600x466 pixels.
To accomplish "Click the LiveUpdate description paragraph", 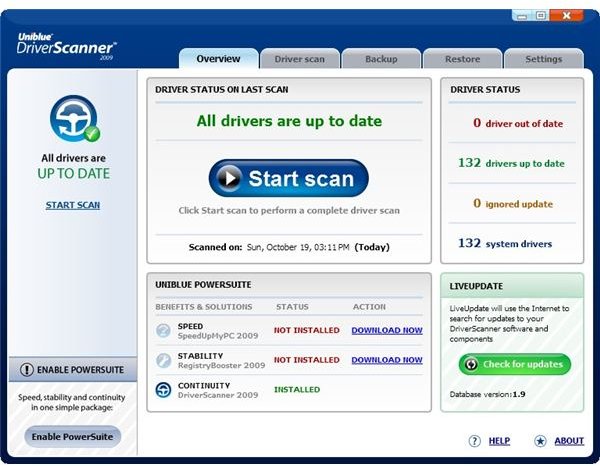I will coord(509,324).
